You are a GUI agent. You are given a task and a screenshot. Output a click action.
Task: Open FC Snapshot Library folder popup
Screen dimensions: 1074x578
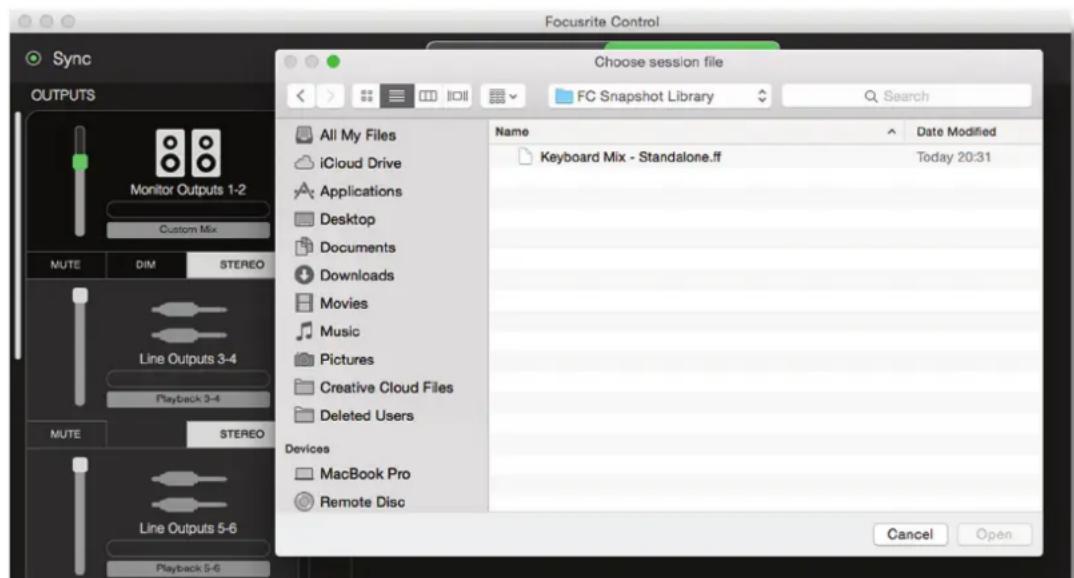coord(660,96)
